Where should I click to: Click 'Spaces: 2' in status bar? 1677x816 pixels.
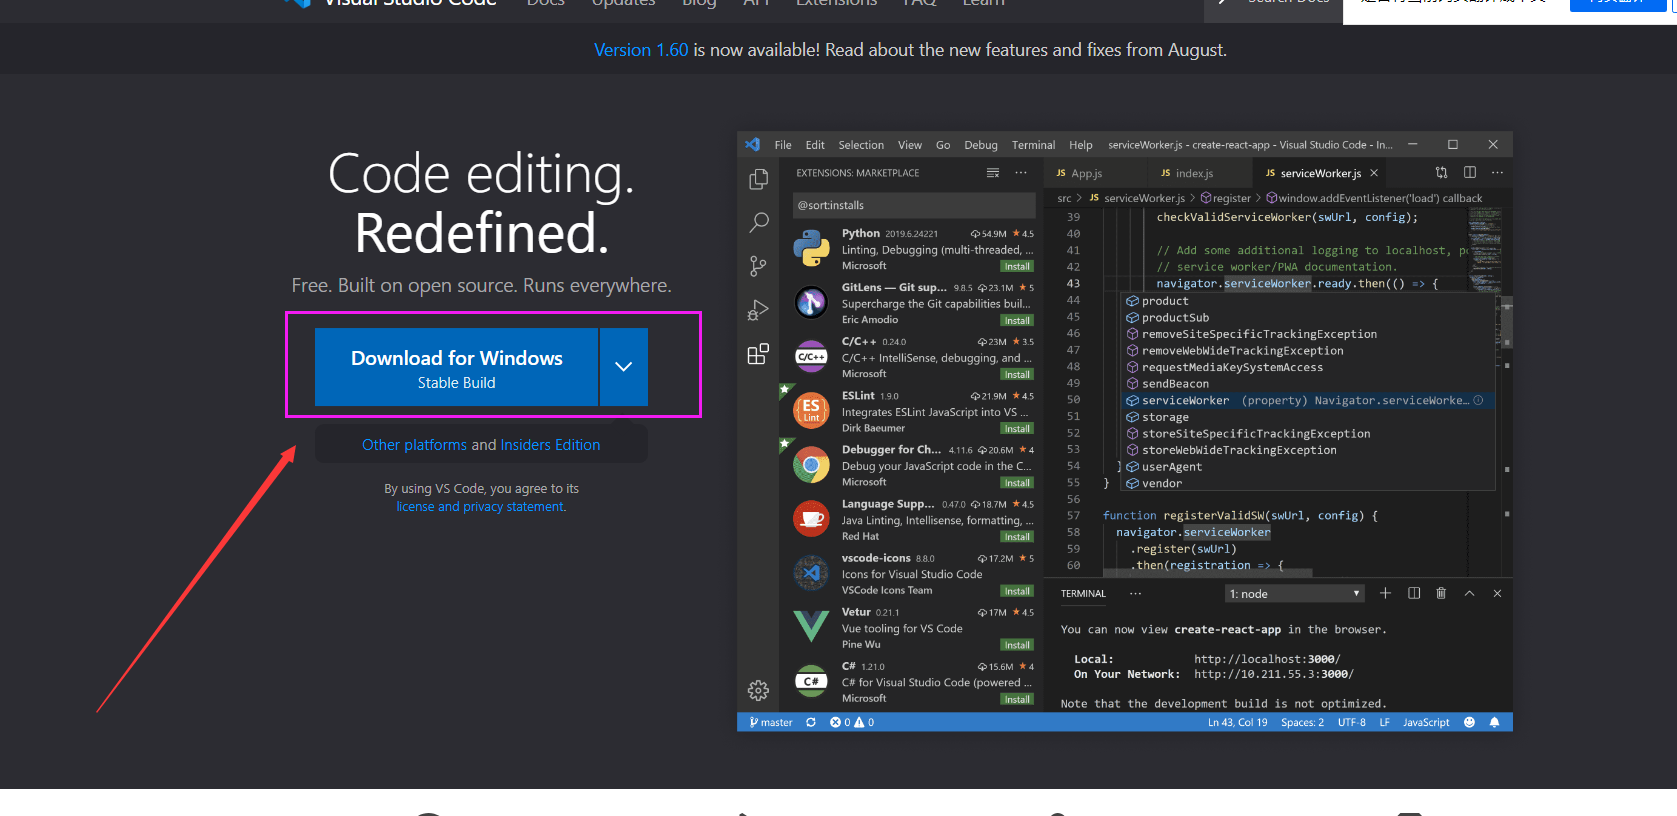tap(1302, 722)
